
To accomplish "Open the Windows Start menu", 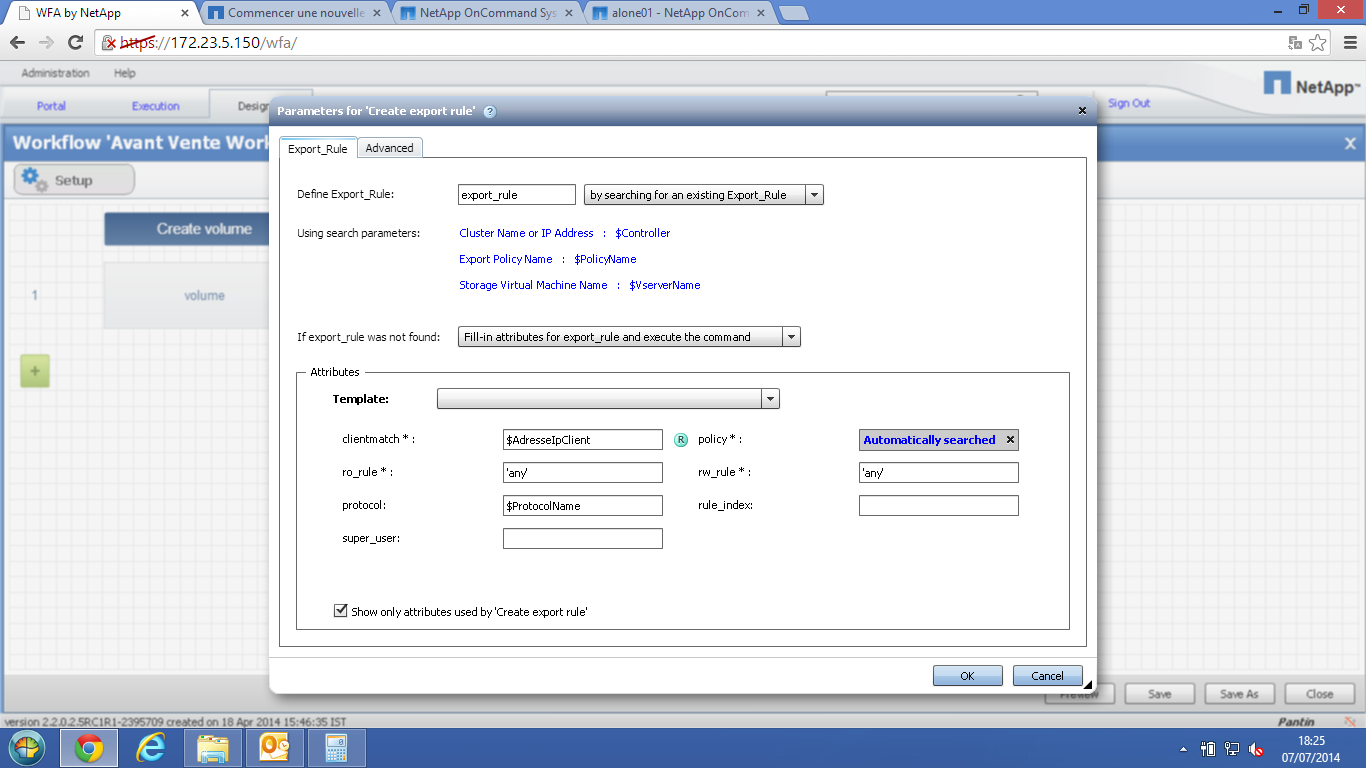I will coord(28,748).
